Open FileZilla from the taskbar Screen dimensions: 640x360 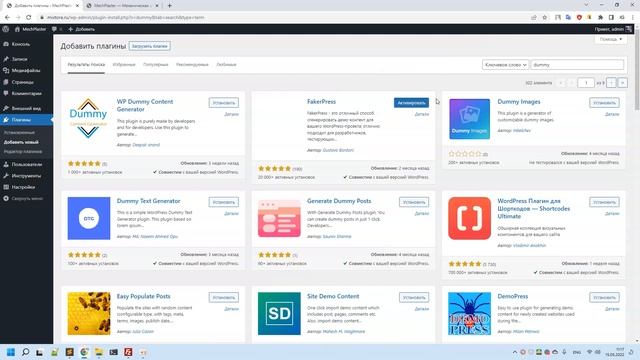point(128,352)
